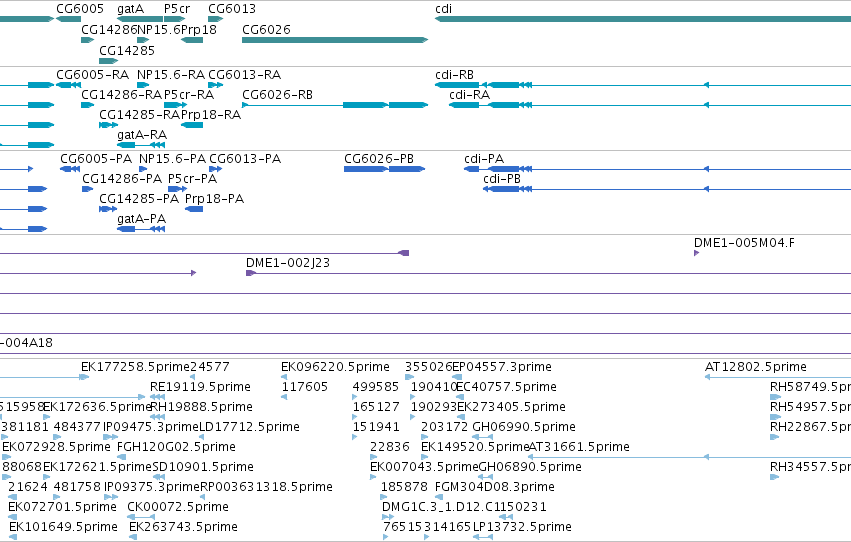Open the FGH120G02.5prime EST label
The image size is (851, 542).
pos(176,447)
